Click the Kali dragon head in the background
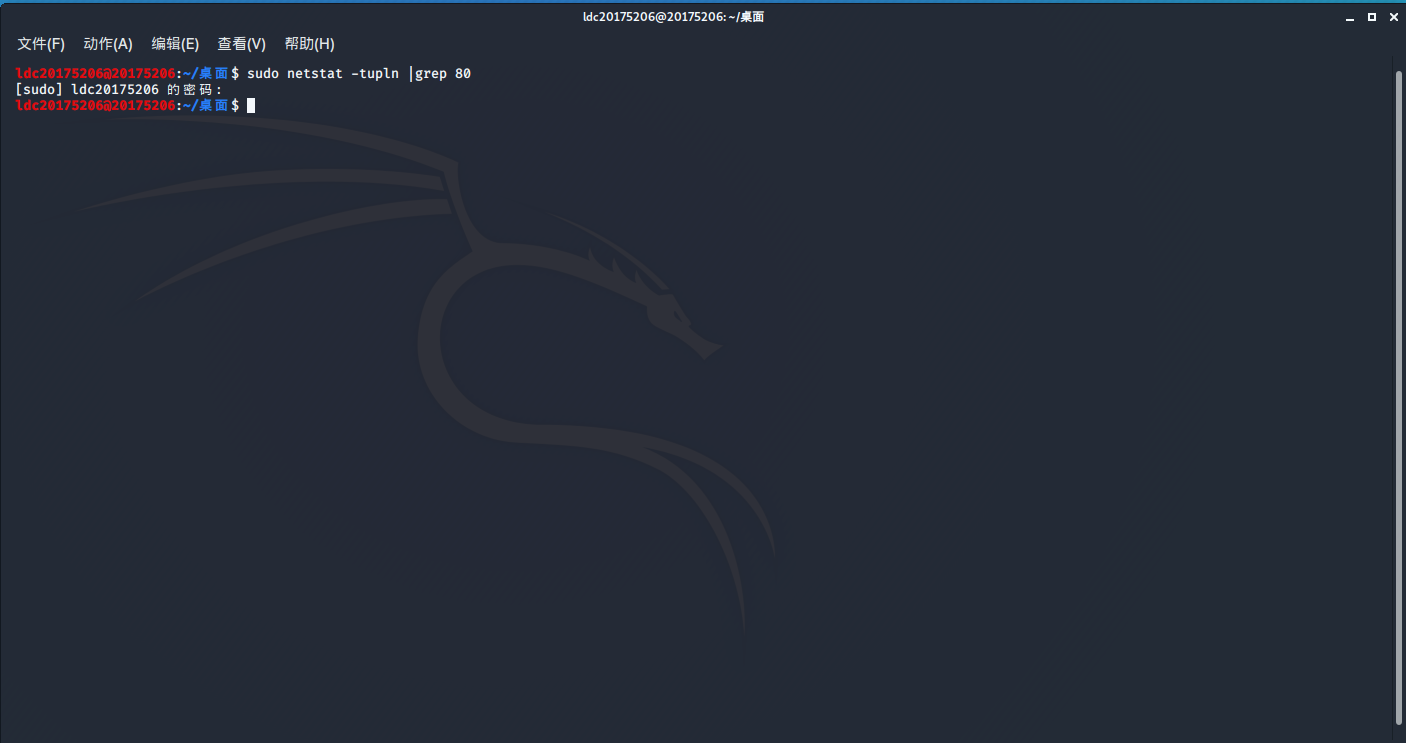The width and height of the screenshot is (1406, 743). pos(670,310)
